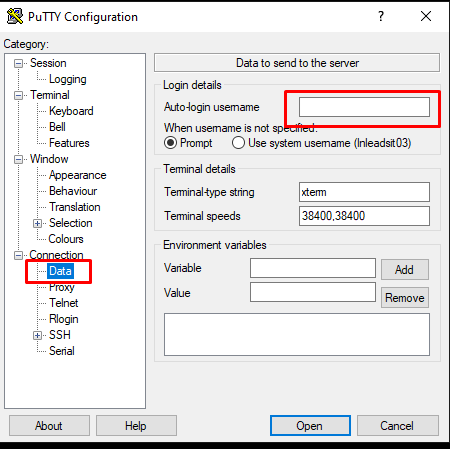Select Use system username radio option
The height and width of the screenshot is (449, 450).
coord(238,143)
